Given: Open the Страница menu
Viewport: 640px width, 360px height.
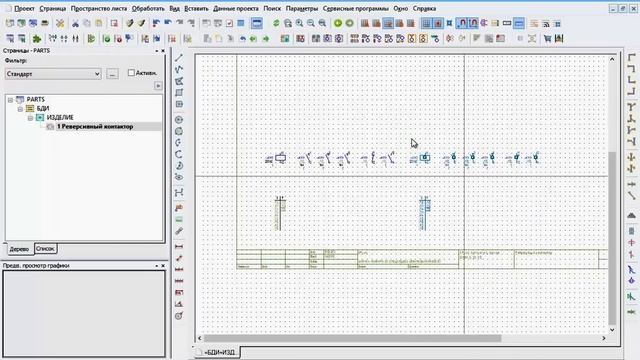Looking at the screenshot, I should tap(53, 8).
